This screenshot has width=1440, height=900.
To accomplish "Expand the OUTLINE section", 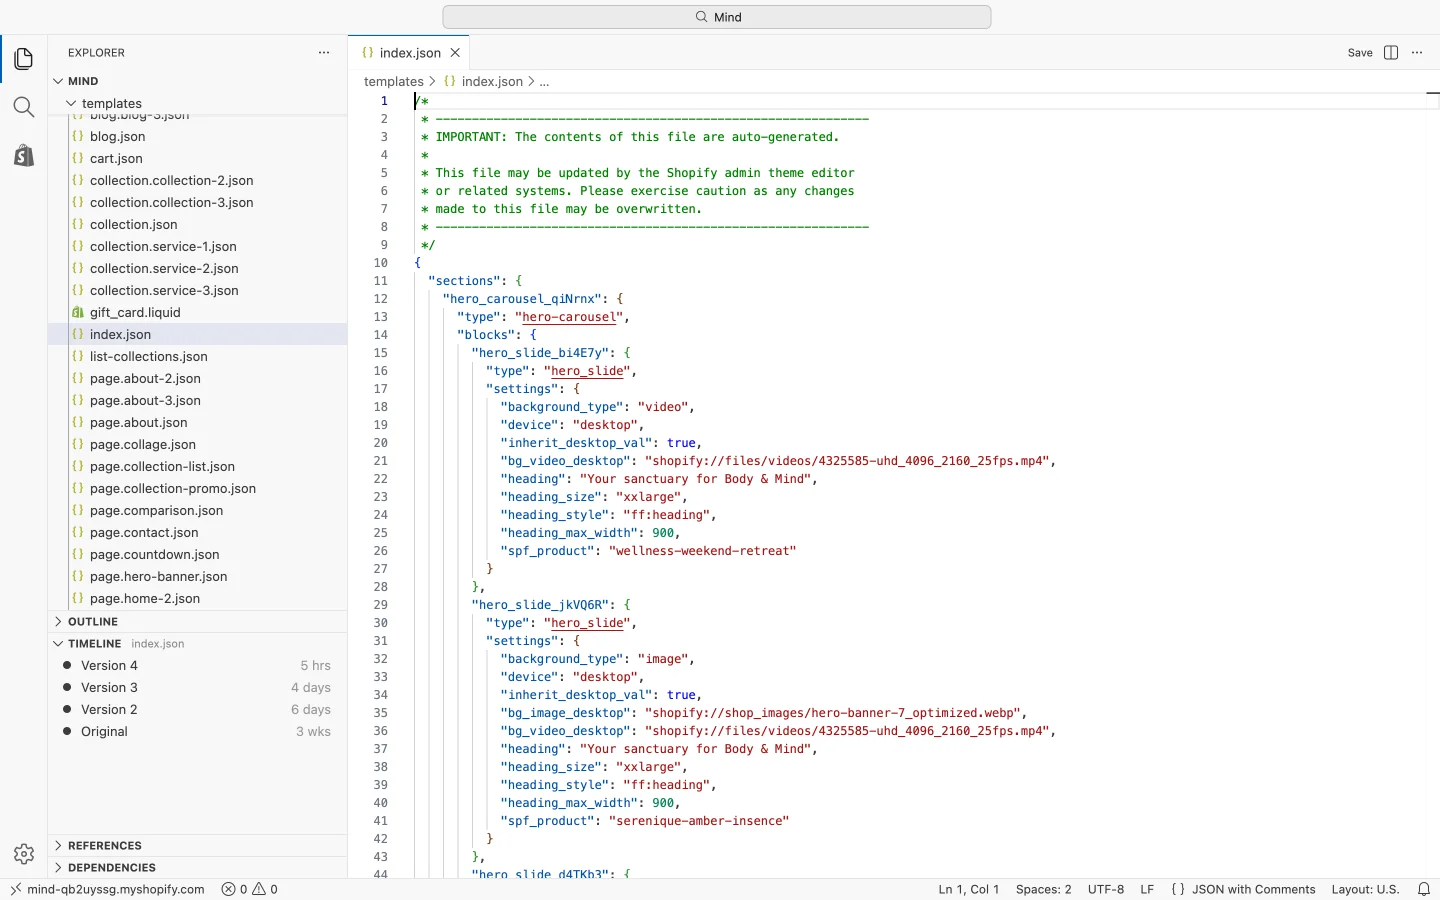I will point(198,621).
